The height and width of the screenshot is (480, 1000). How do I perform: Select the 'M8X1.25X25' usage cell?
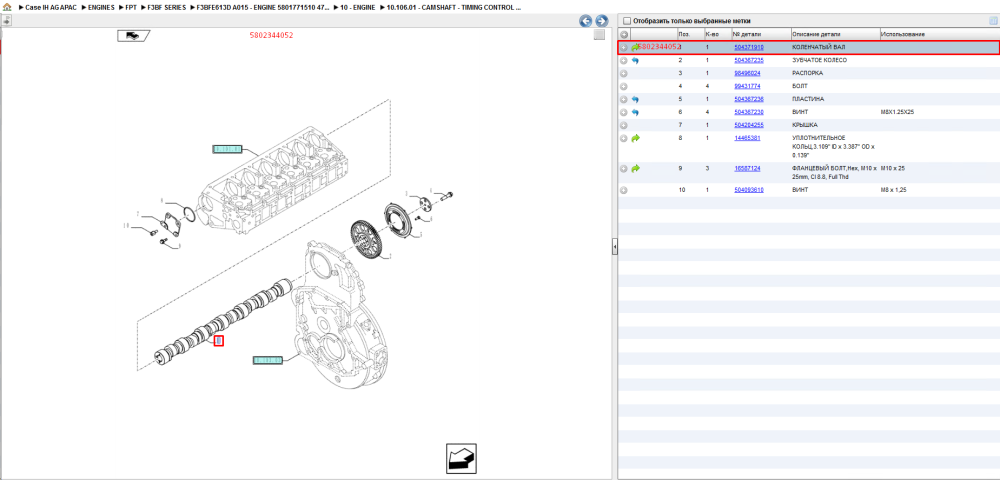[x=898, y=112]
